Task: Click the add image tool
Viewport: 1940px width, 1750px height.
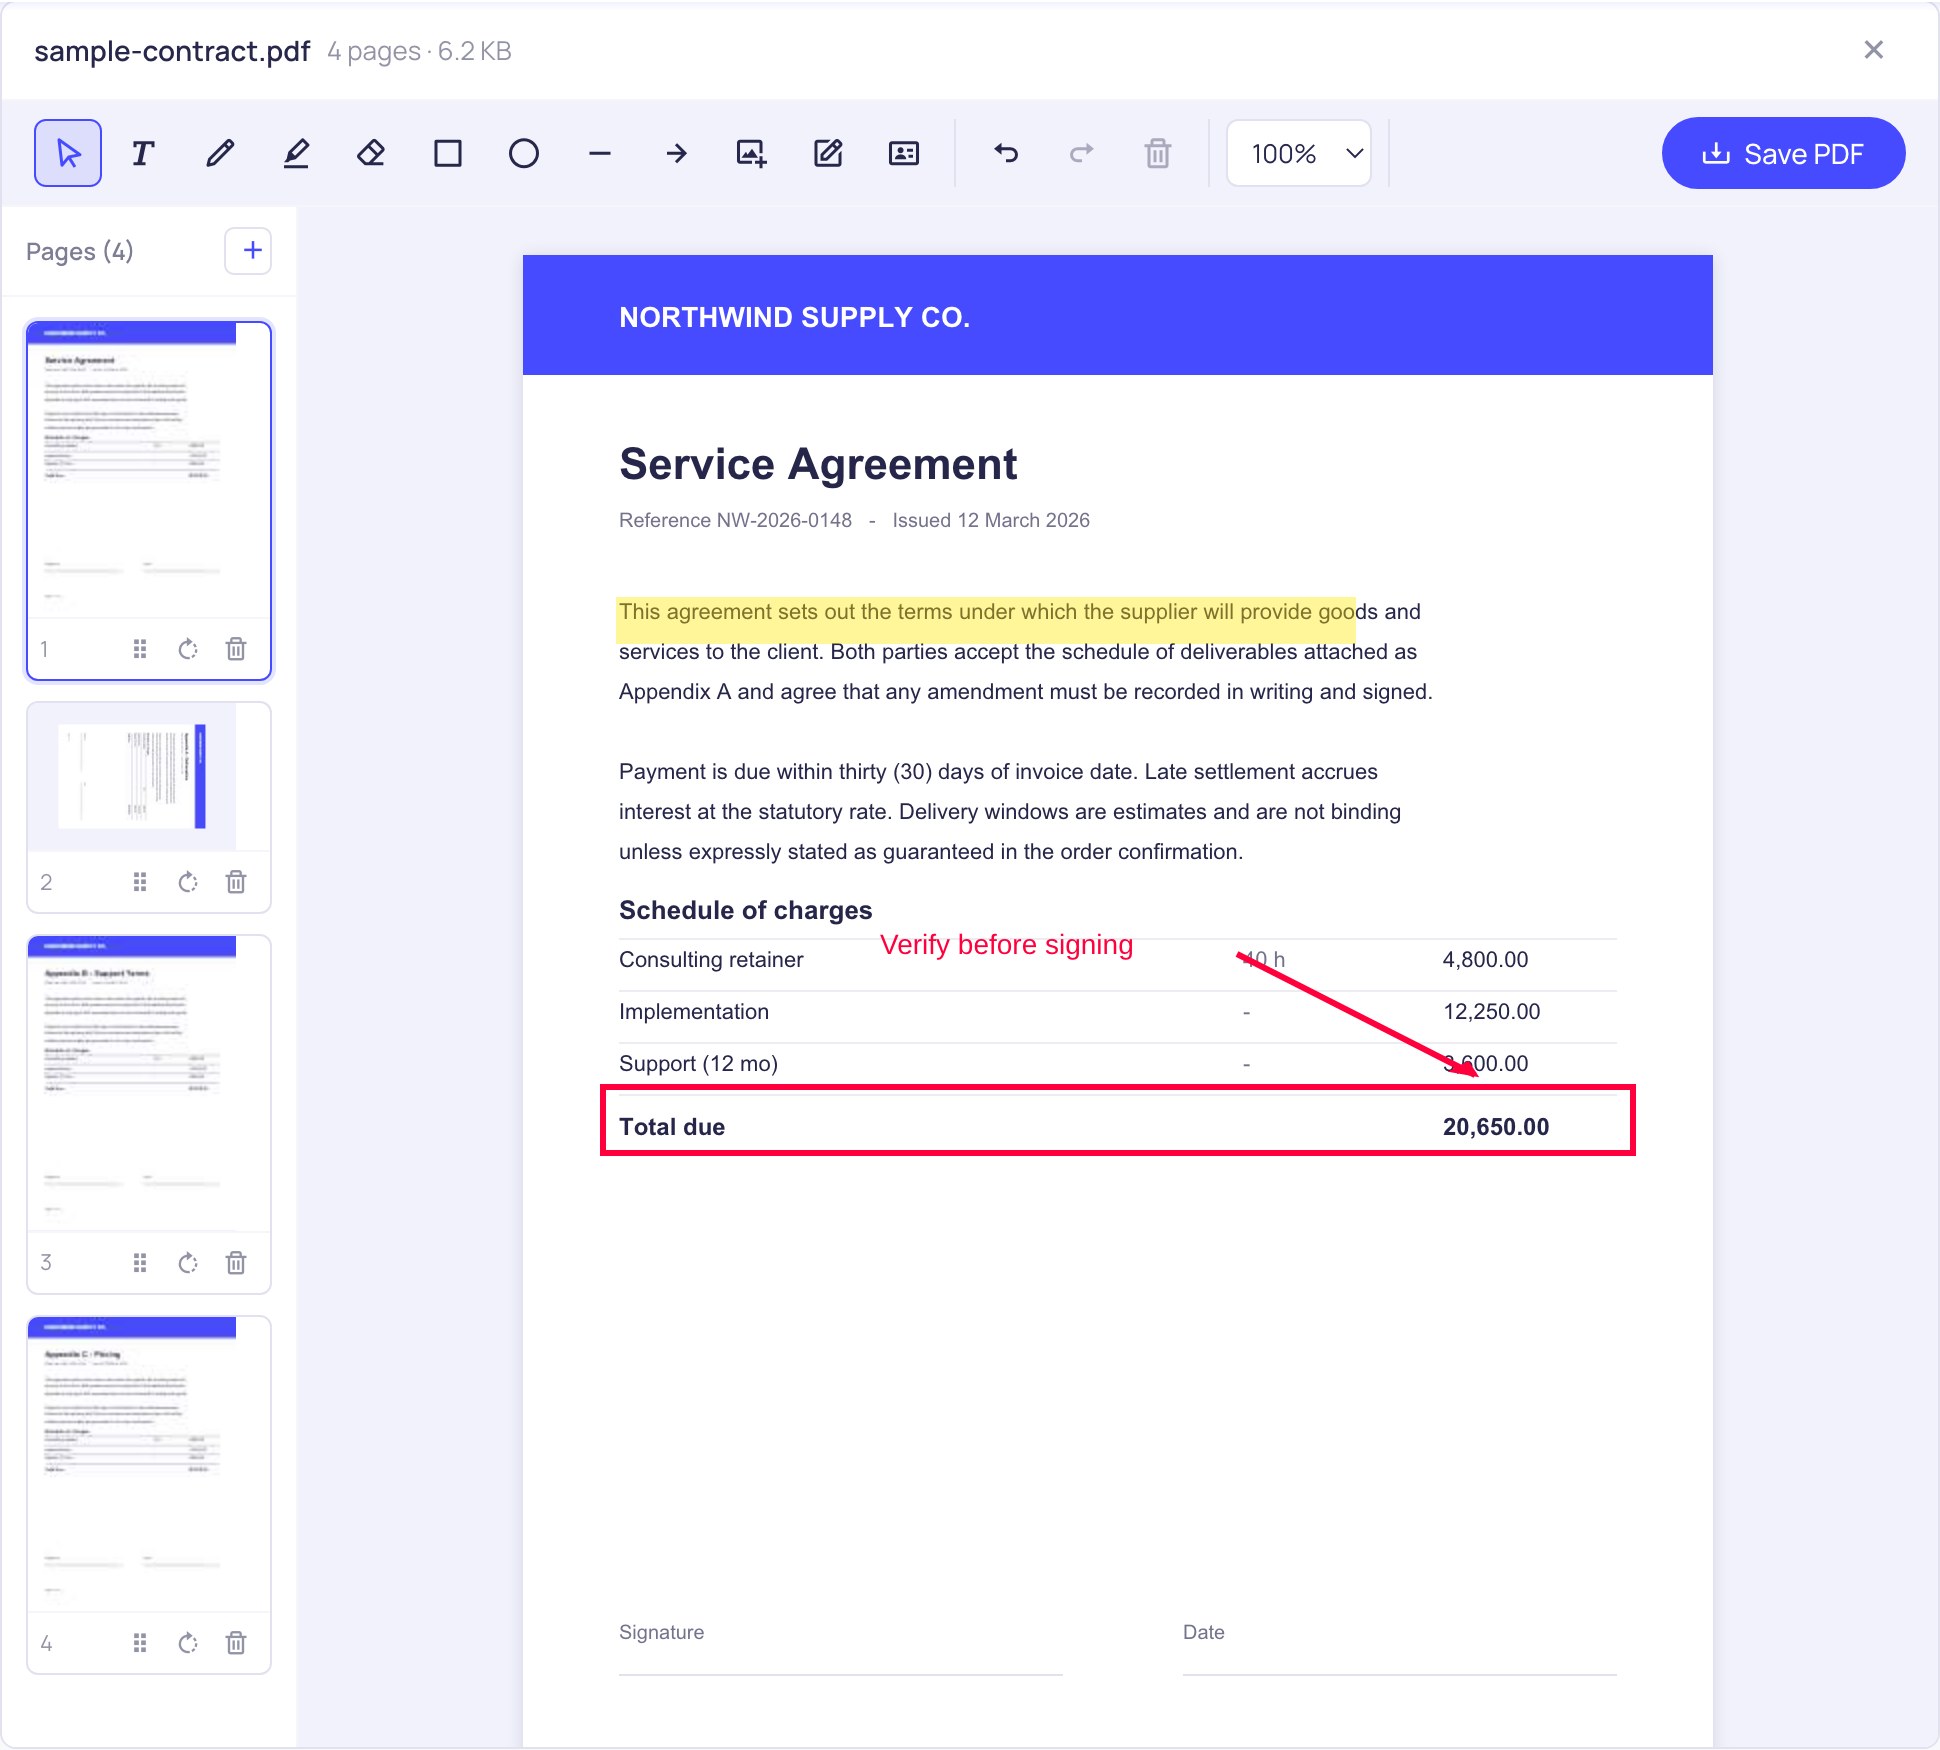Action: (x=752, y=153)
